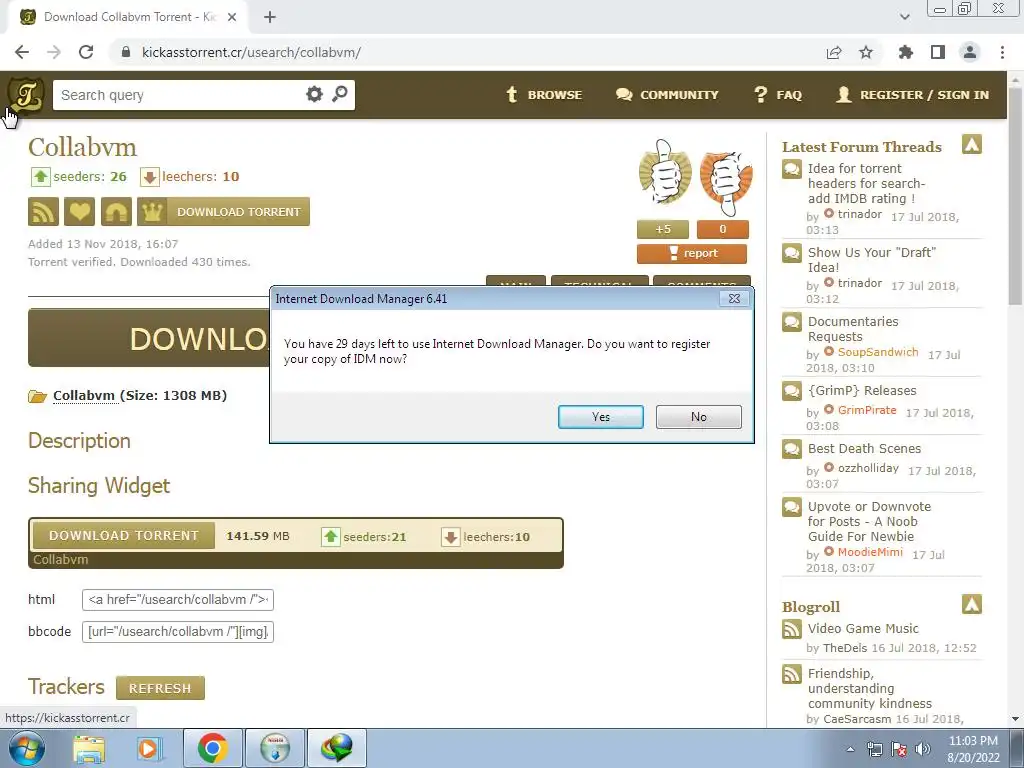Open Chrome three-dot menu
1024x768 pixels.
(x=1002, y=52)
